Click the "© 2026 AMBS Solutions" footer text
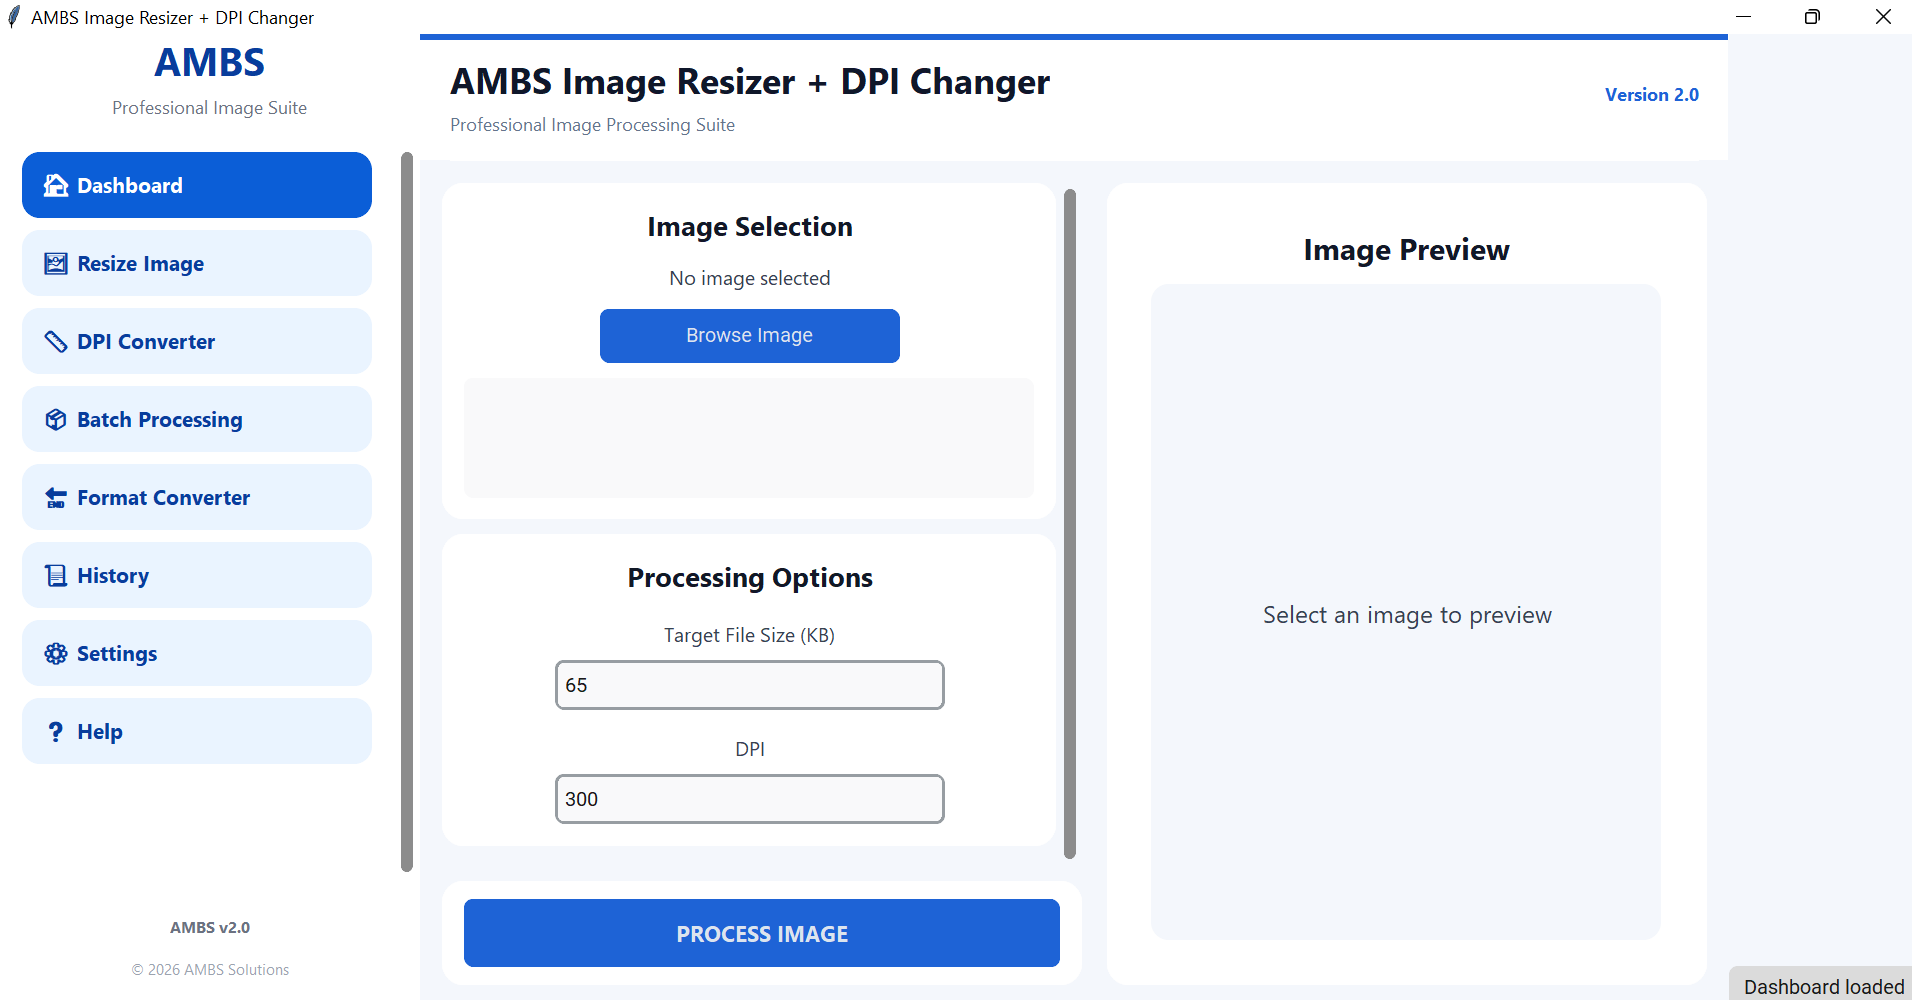 point(210,970)
